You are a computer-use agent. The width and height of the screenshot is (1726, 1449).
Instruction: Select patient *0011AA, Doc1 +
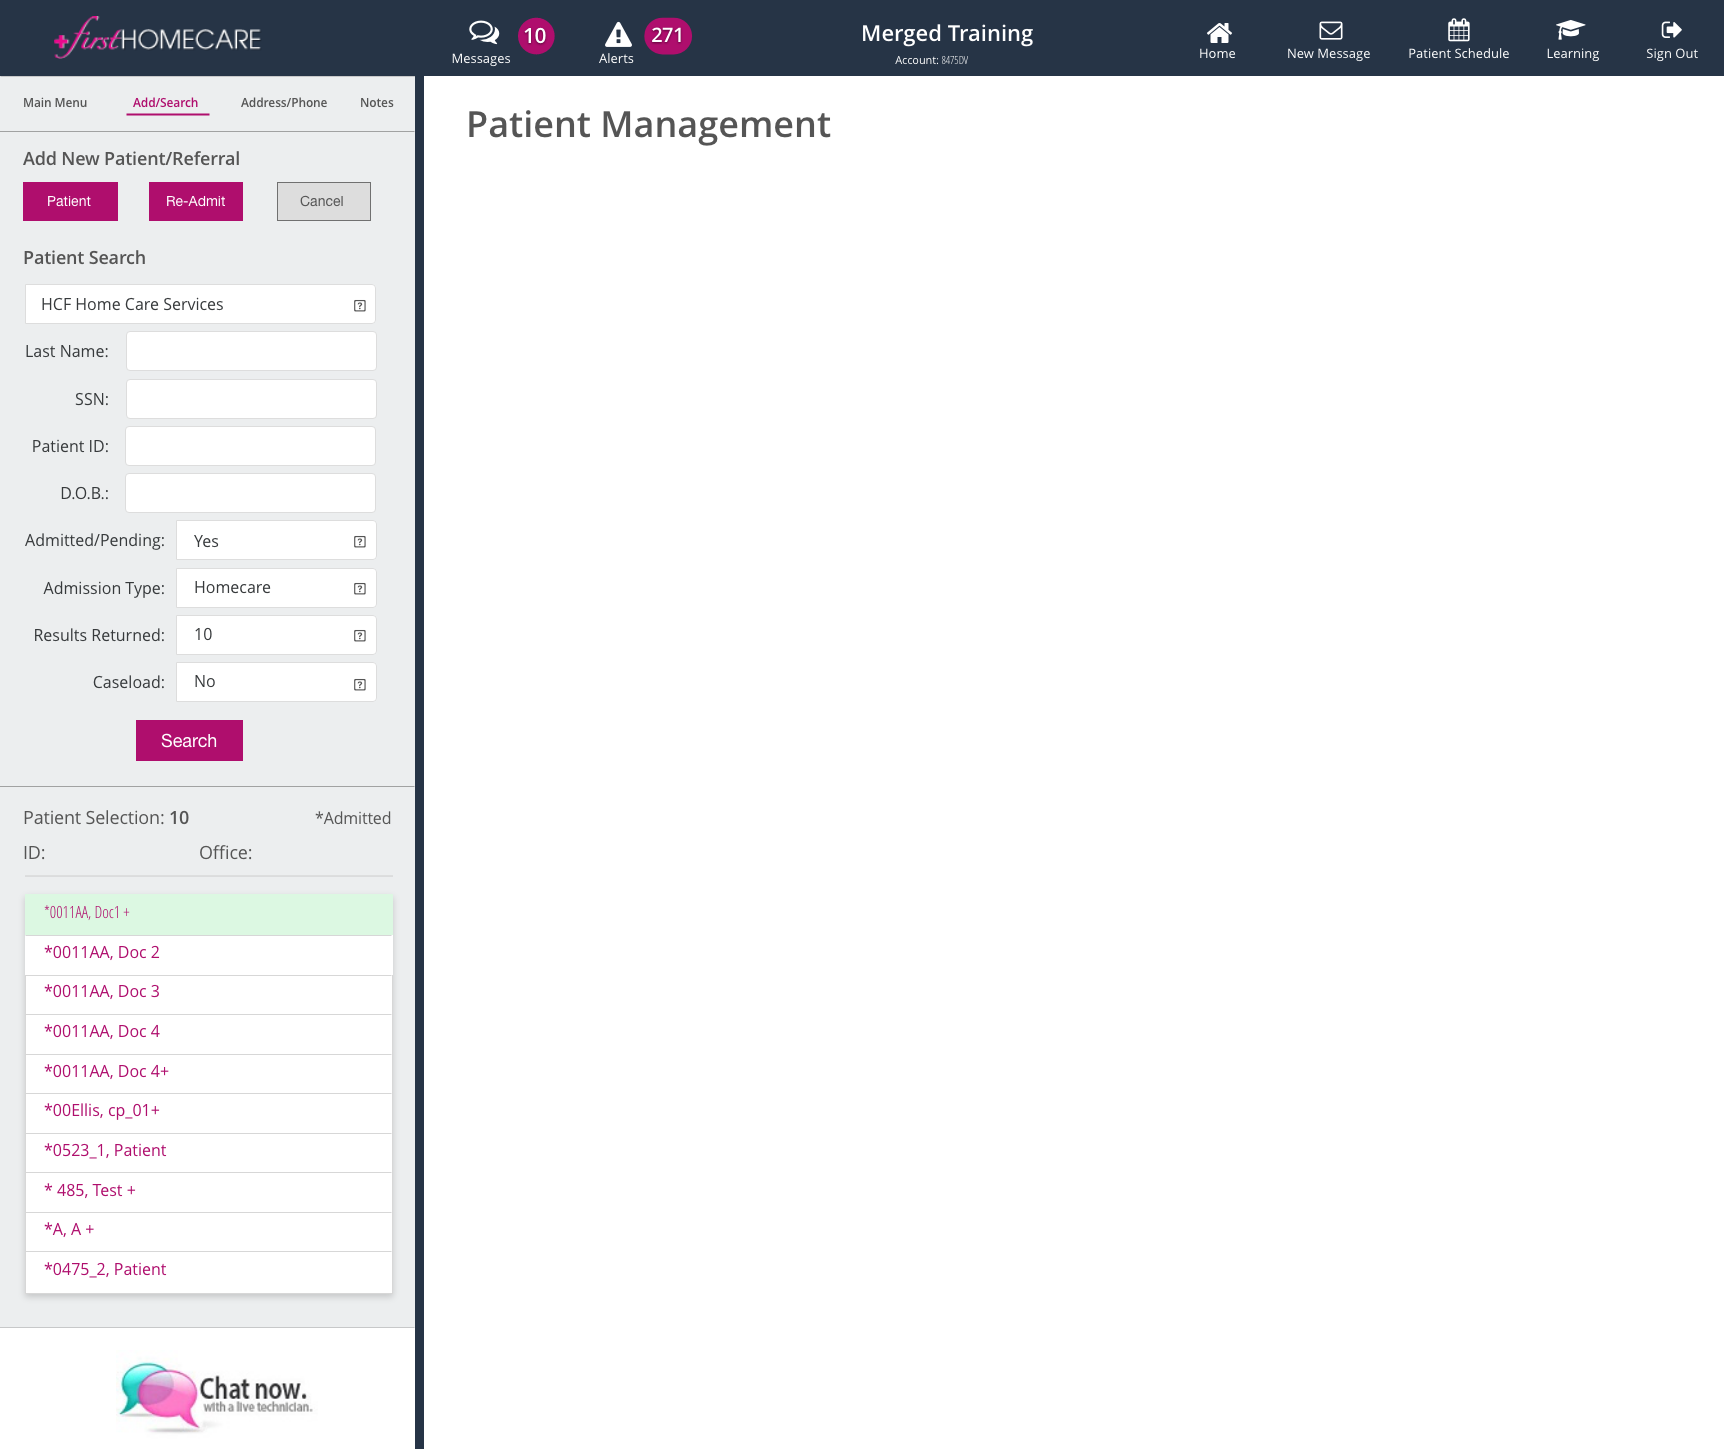tap(209, 914)
